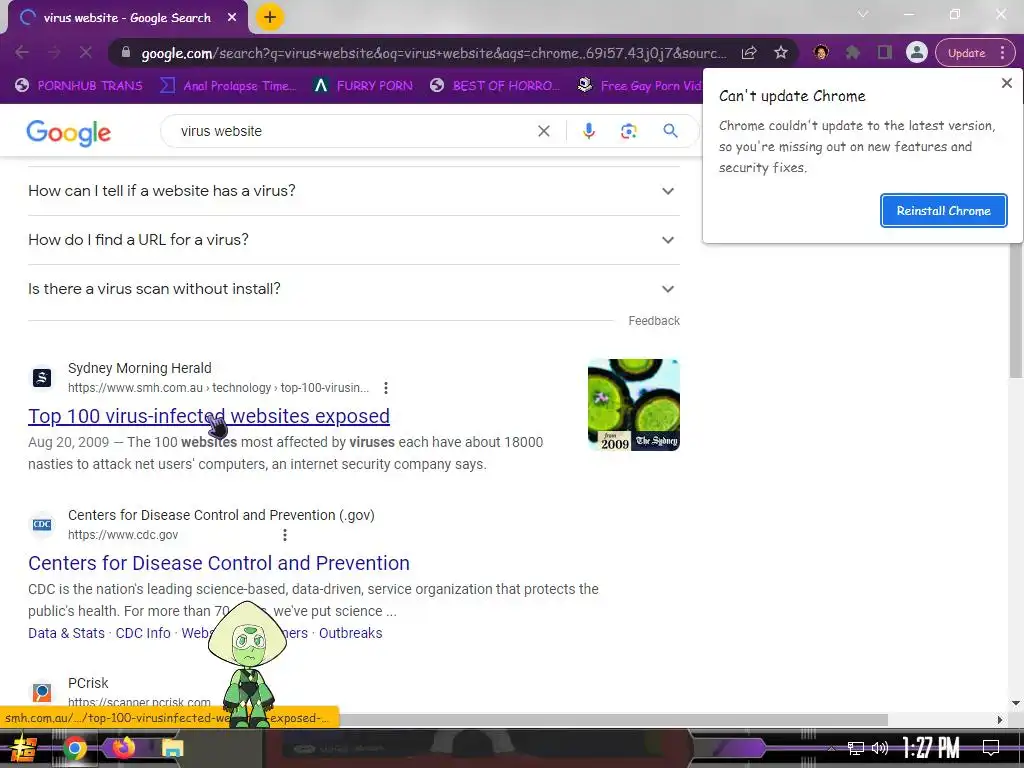The width and height of the screenshot is (1024, 768).
Task: Expand 'Is there a virus scan without install?'
Action: [x=354, y=289]
